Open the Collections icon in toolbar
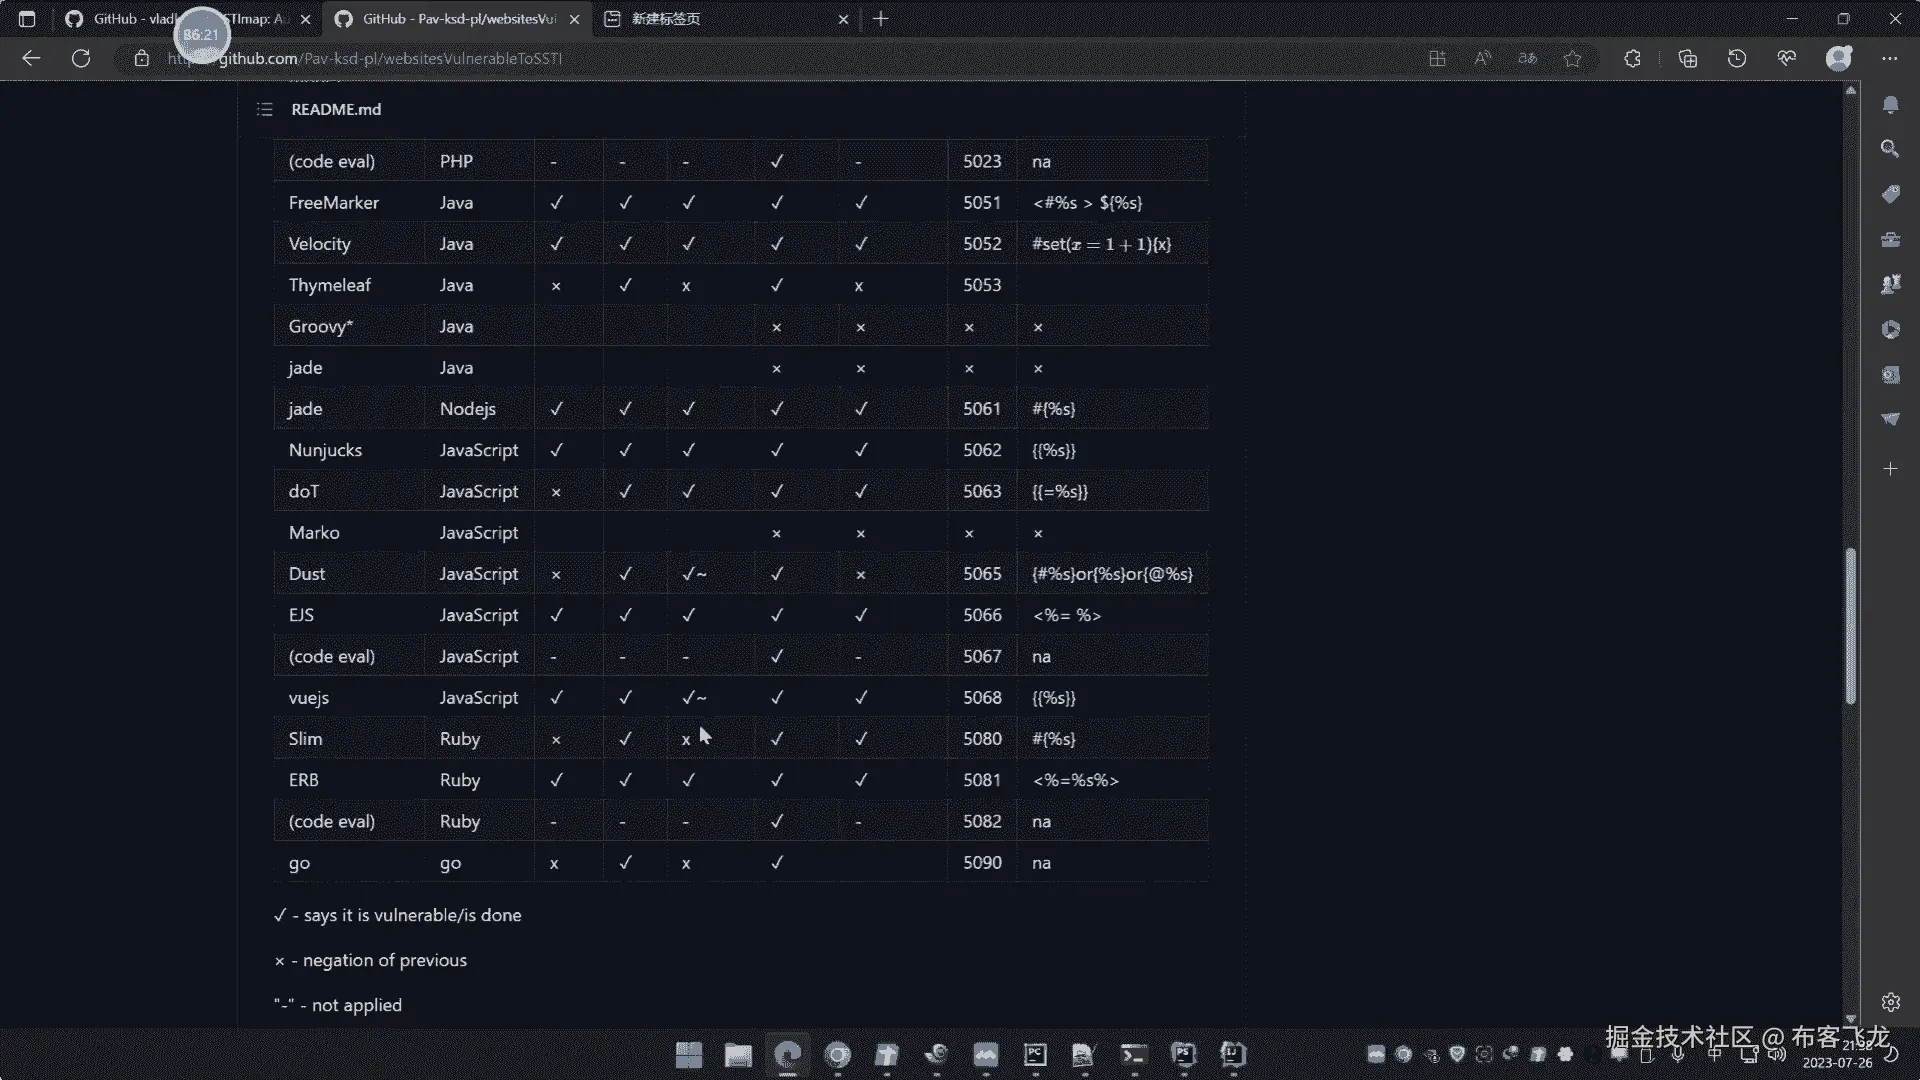This screenshot has height=1080, width=1920. pos(1687,58)
